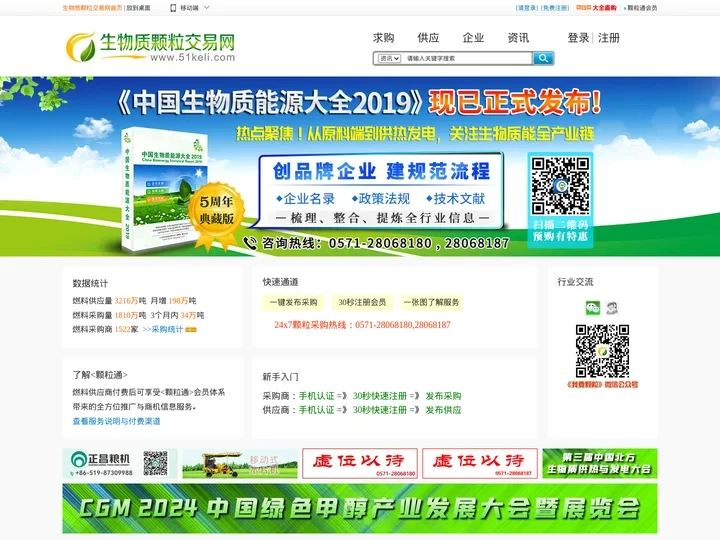Click 政策法规 in the banner

(381, 199)
